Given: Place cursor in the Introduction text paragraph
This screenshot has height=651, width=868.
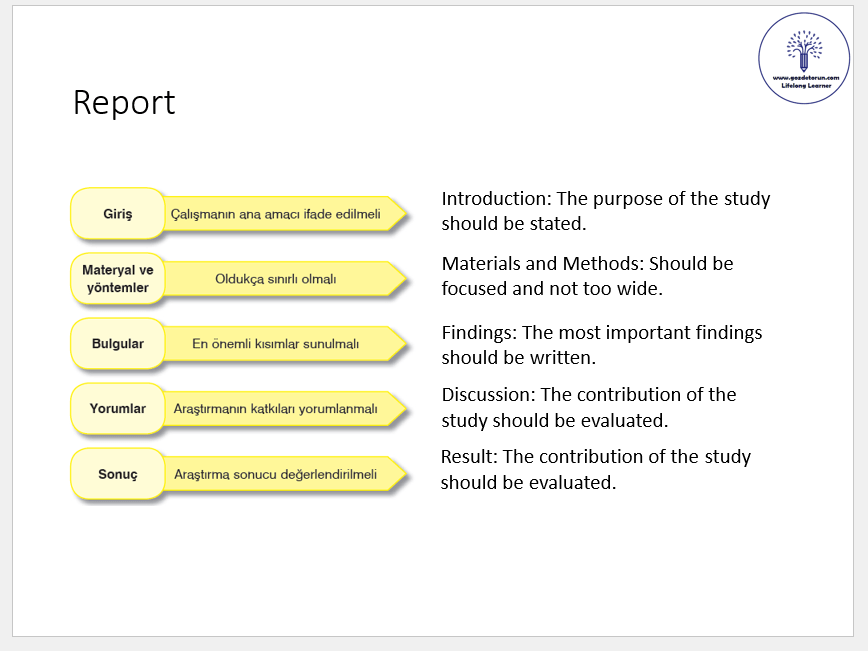Looking at the screenshot, I should 605,211.
